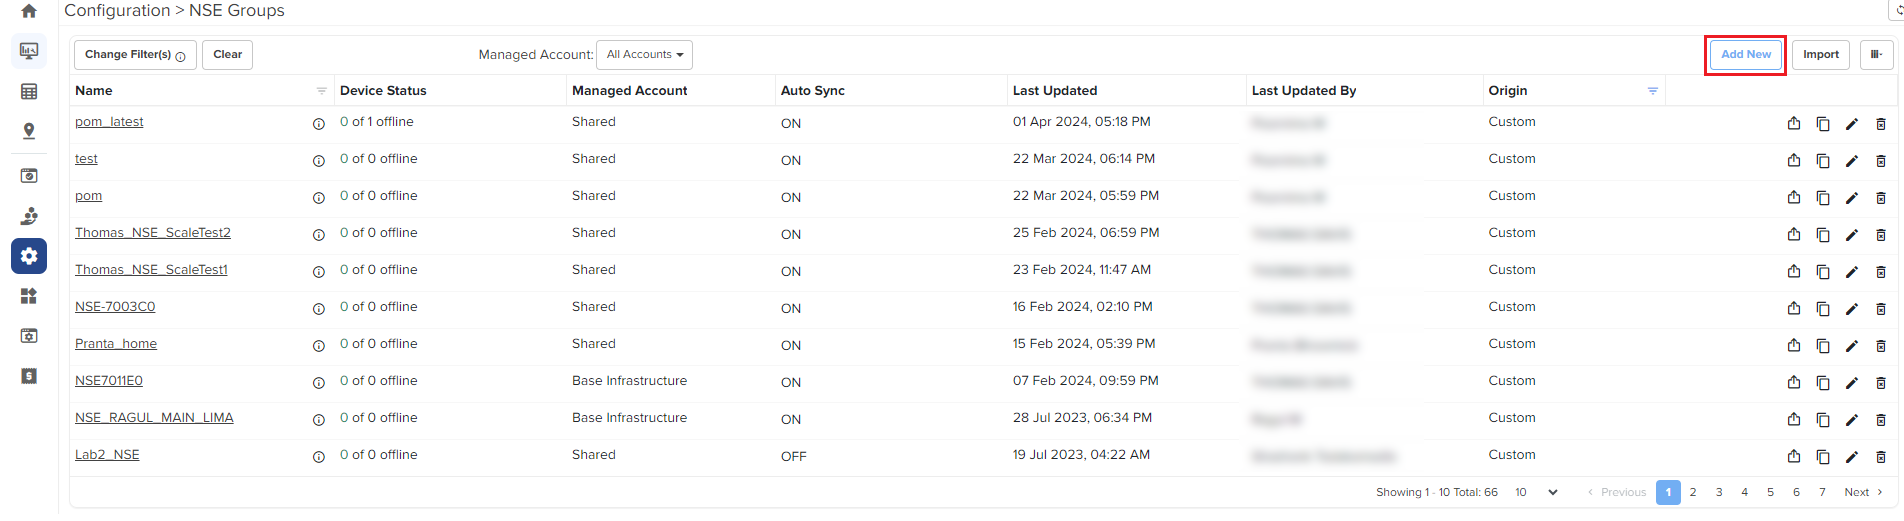This screenshot has width=1904, height=521.
Task: Show info icon next to NSE-7003C0
Action: point(319,309)
